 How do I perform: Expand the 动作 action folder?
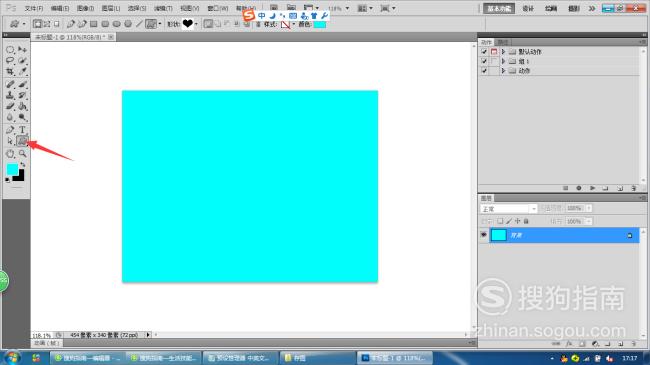coord(503,71)
